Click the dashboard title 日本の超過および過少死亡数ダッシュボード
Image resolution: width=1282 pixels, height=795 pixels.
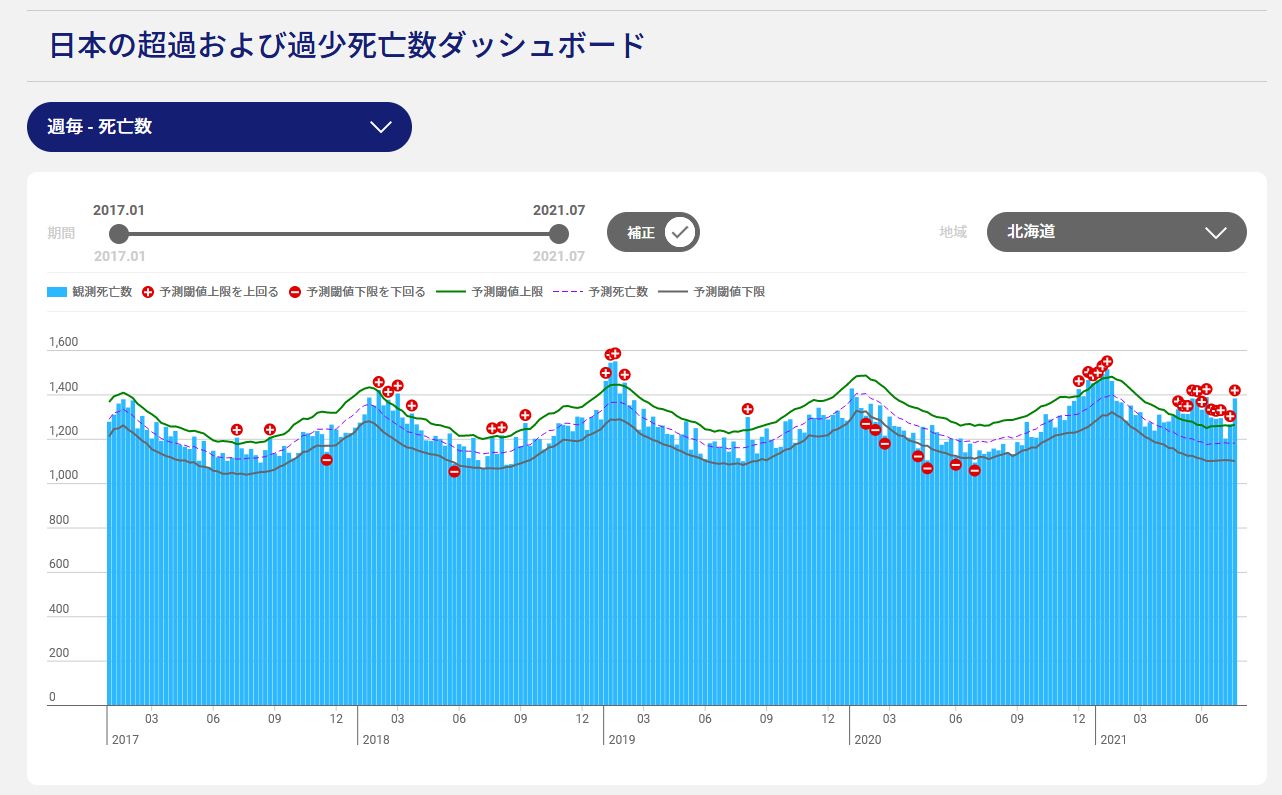click(348, 45)
